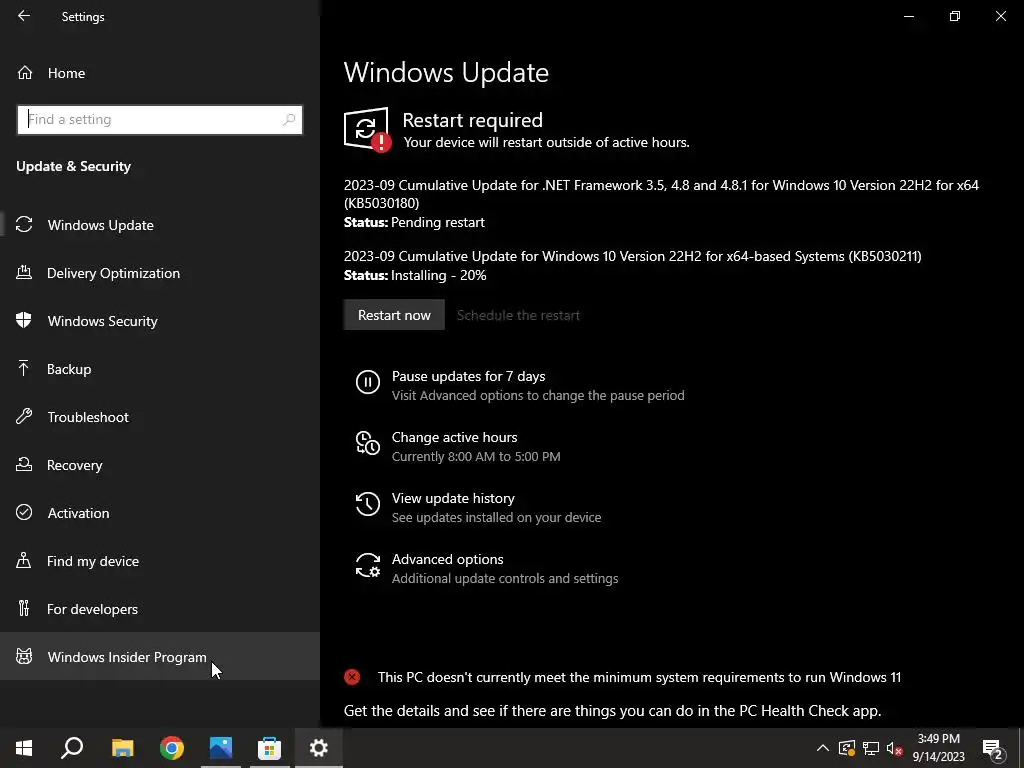Click the active hours clock icon
Screen dimensions: 1024x768
(x=368, y=443)
